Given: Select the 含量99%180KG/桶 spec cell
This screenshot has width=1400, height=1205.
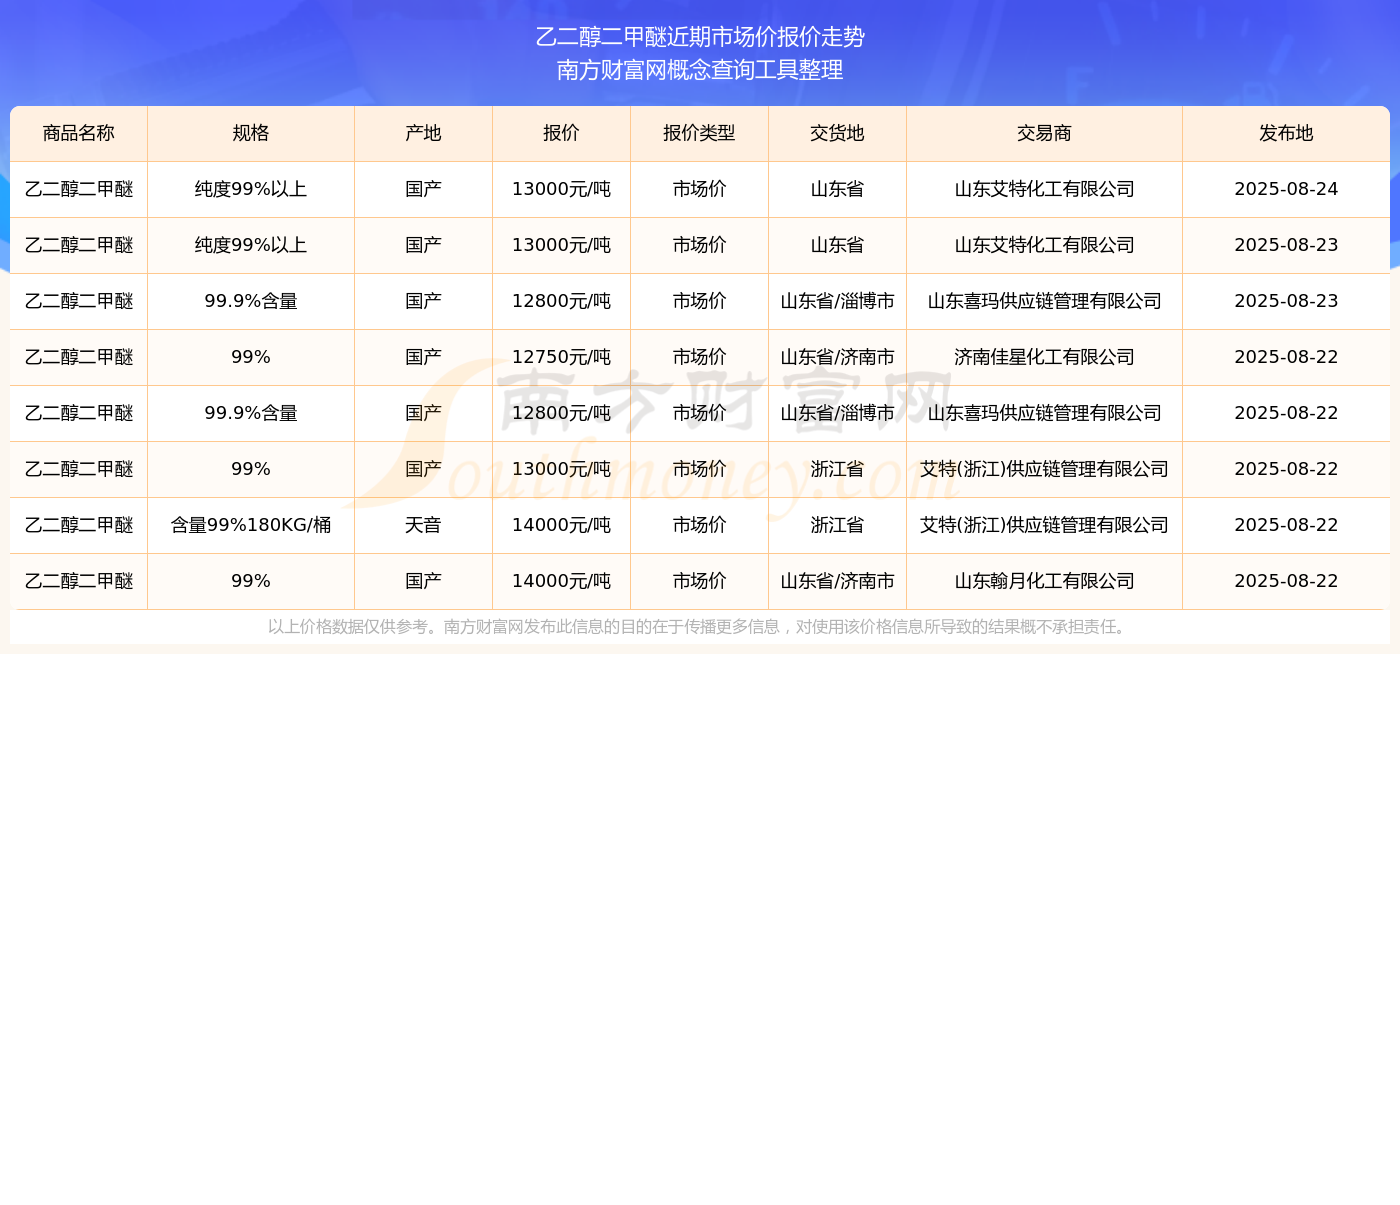Looking at the screenshot, I should 251,525.
